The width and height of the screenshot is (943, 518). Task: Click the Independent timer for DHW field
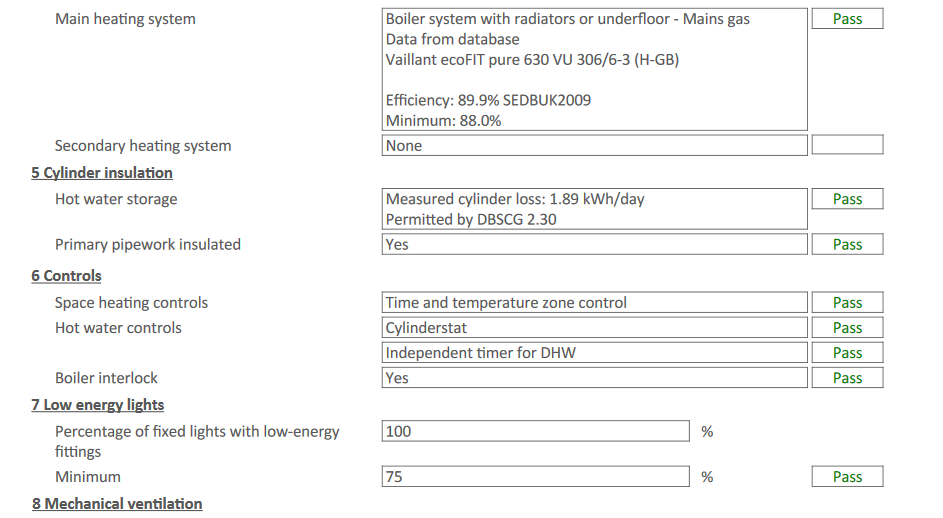[594, 353]
